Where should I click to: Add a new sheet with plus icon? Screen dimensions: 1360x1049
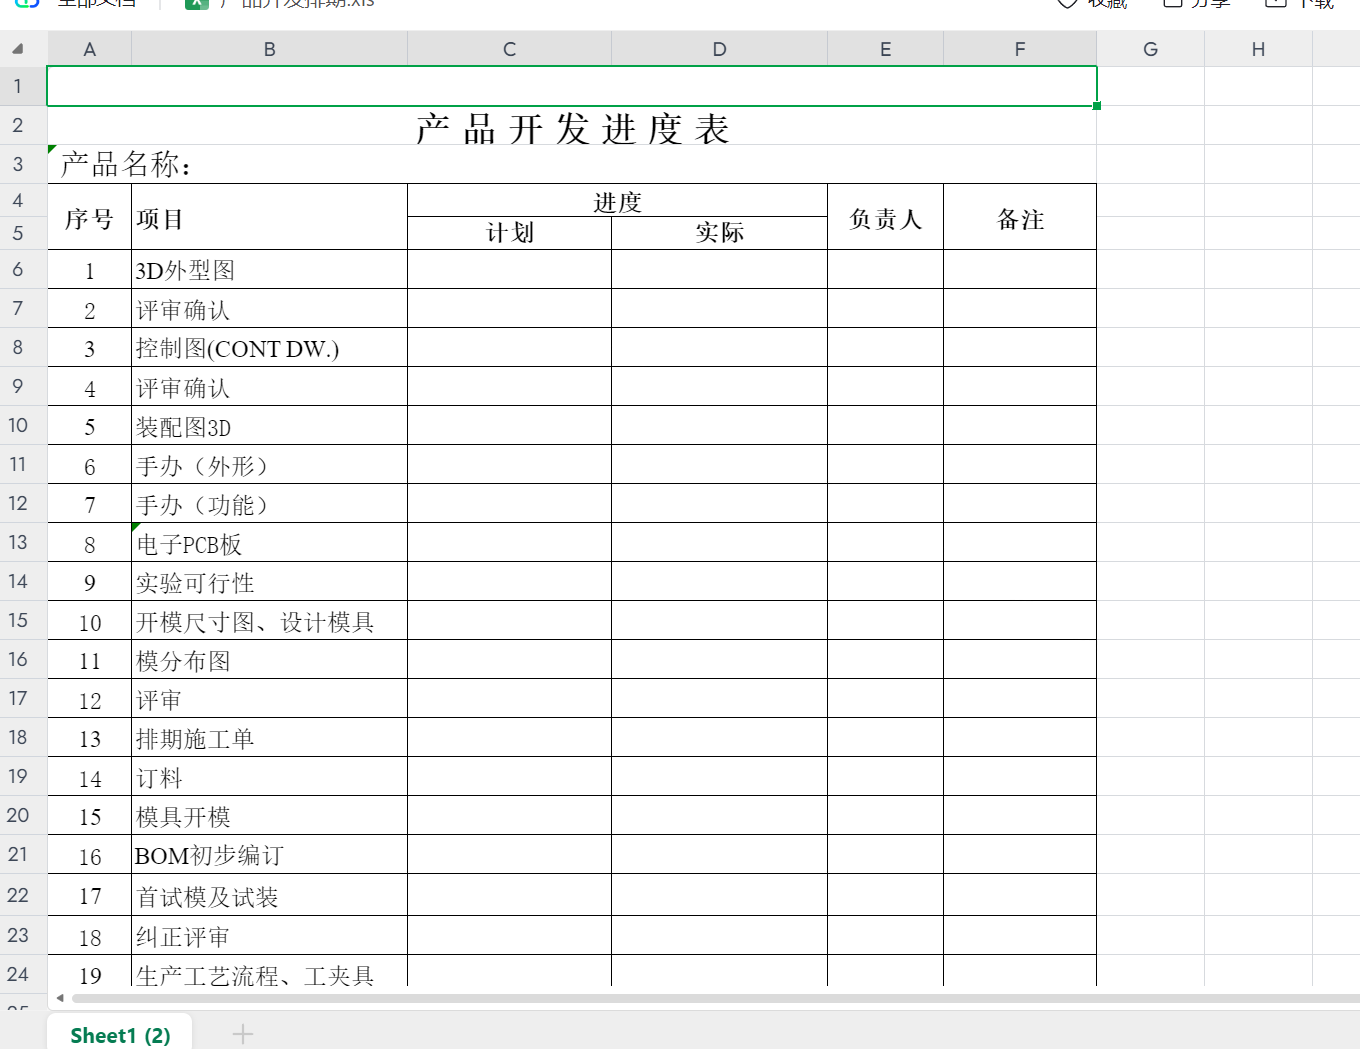[x=242, y=1034]
